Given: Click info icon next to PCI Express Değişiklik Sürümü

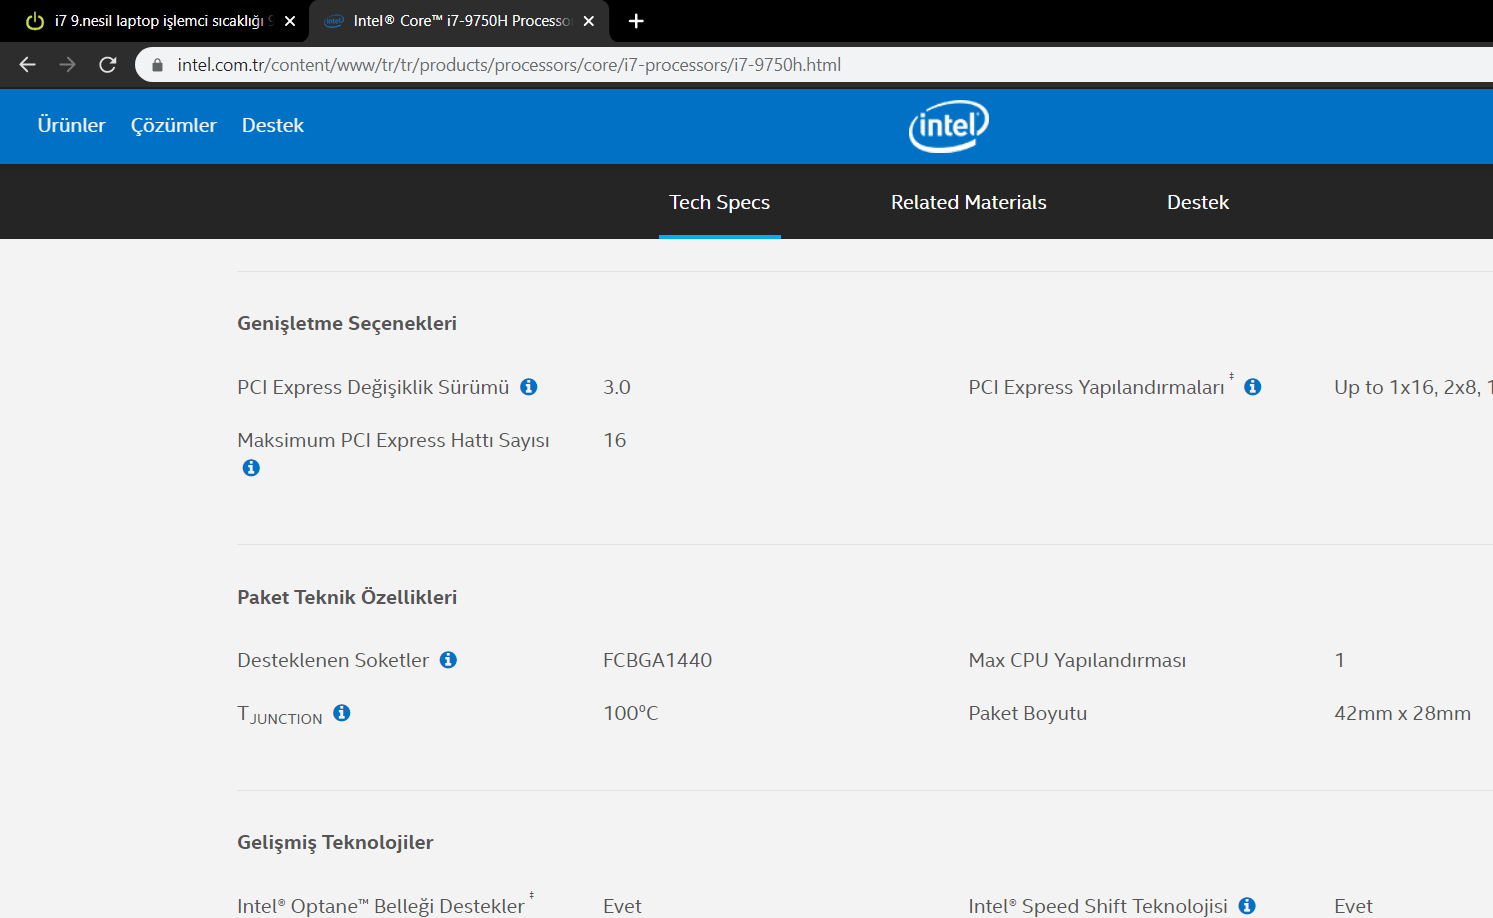Looking at the screenshot, I should [x=529, y=387].
